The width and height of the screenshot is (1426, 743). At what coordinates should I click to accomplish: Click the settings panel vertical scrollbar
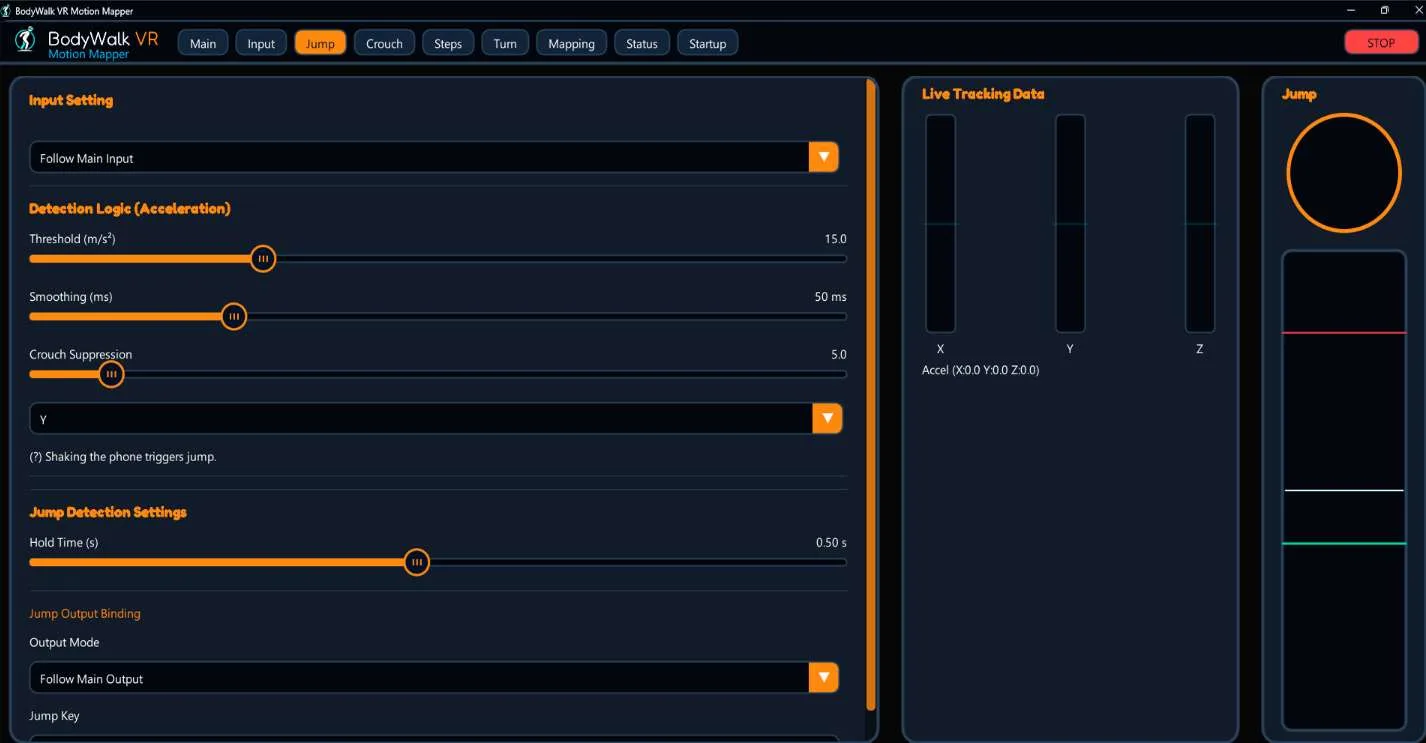point(871,395)
